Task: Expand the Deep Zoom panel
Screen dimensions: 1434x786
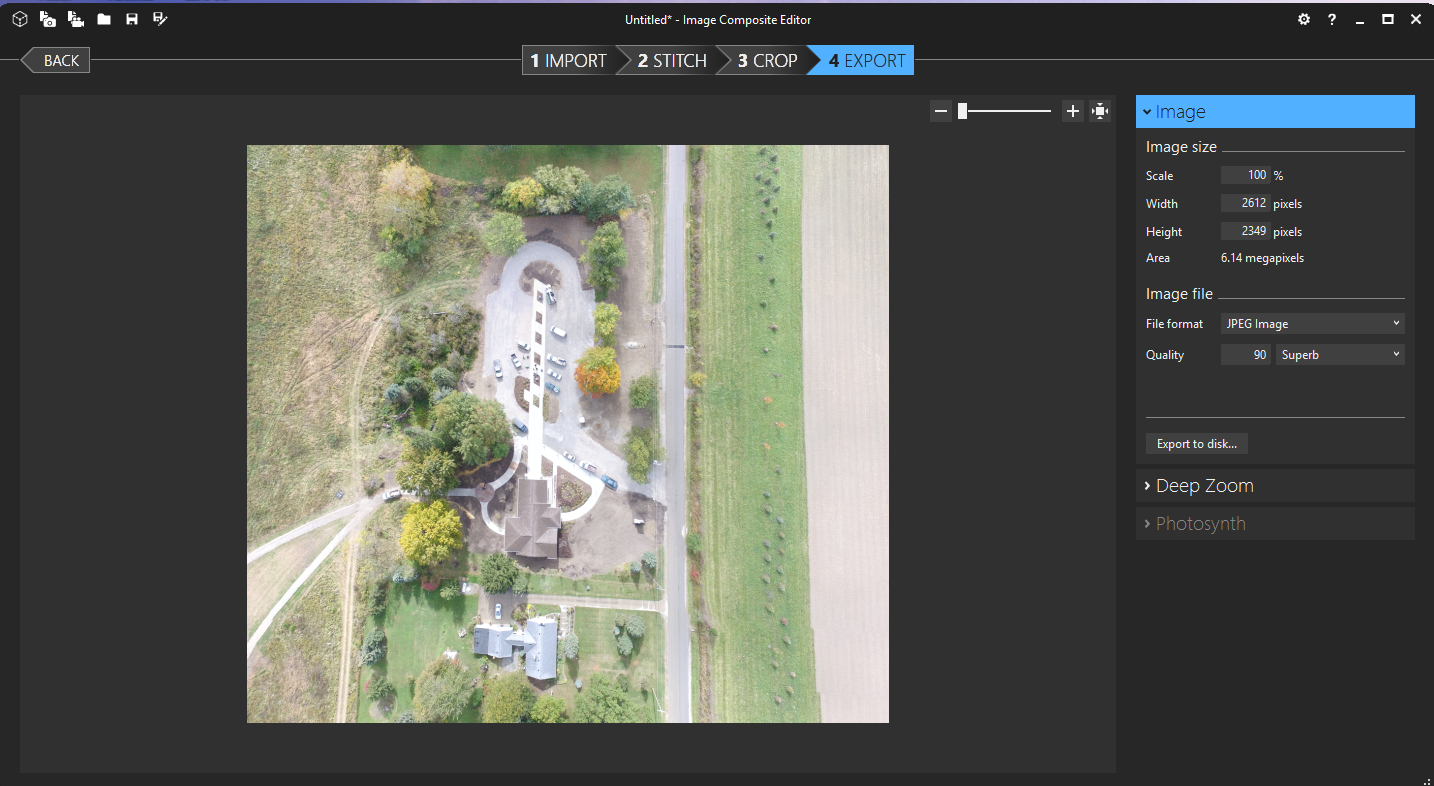Action: click(1204, 485)
